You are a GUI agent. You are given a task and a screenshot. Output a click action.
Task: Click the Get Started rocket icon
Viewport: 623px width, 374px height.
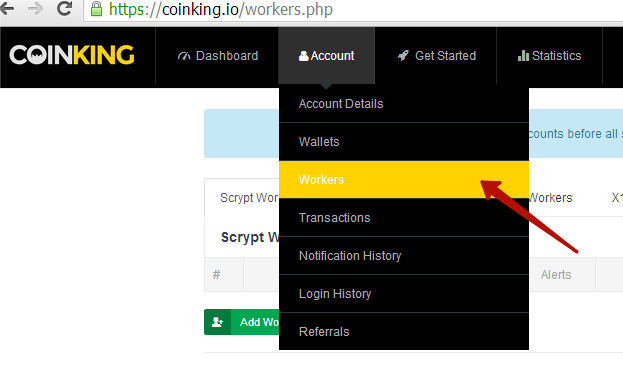(403, 56)
